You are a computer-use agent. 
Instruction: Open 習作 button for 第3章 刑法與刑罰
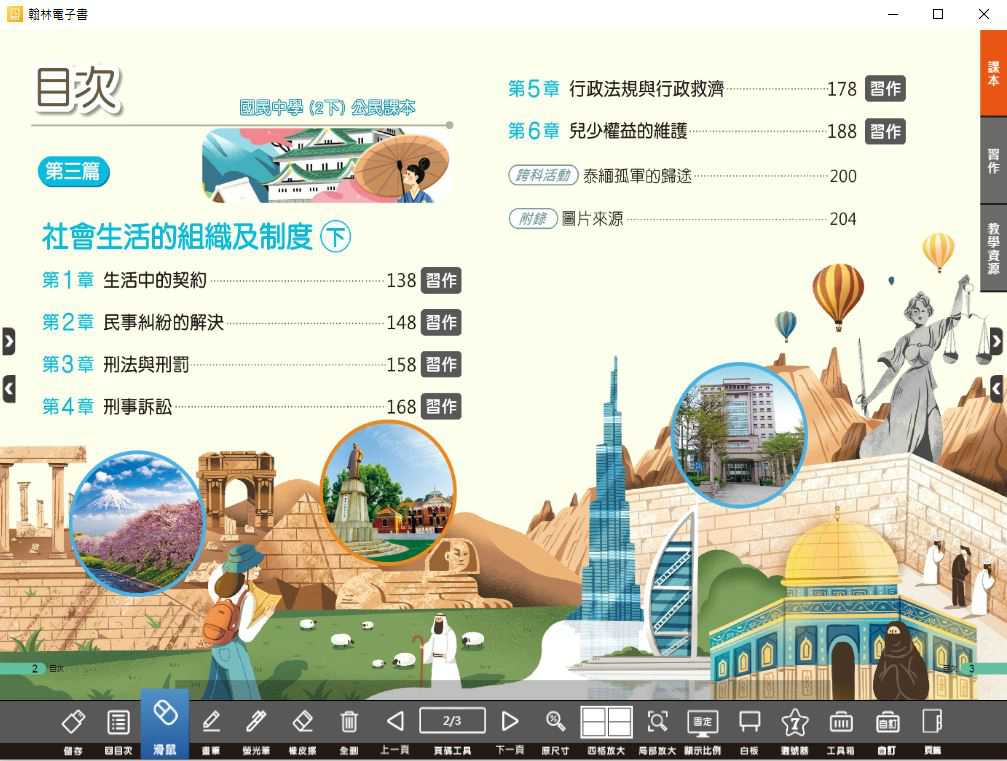(x=441, y=365)
